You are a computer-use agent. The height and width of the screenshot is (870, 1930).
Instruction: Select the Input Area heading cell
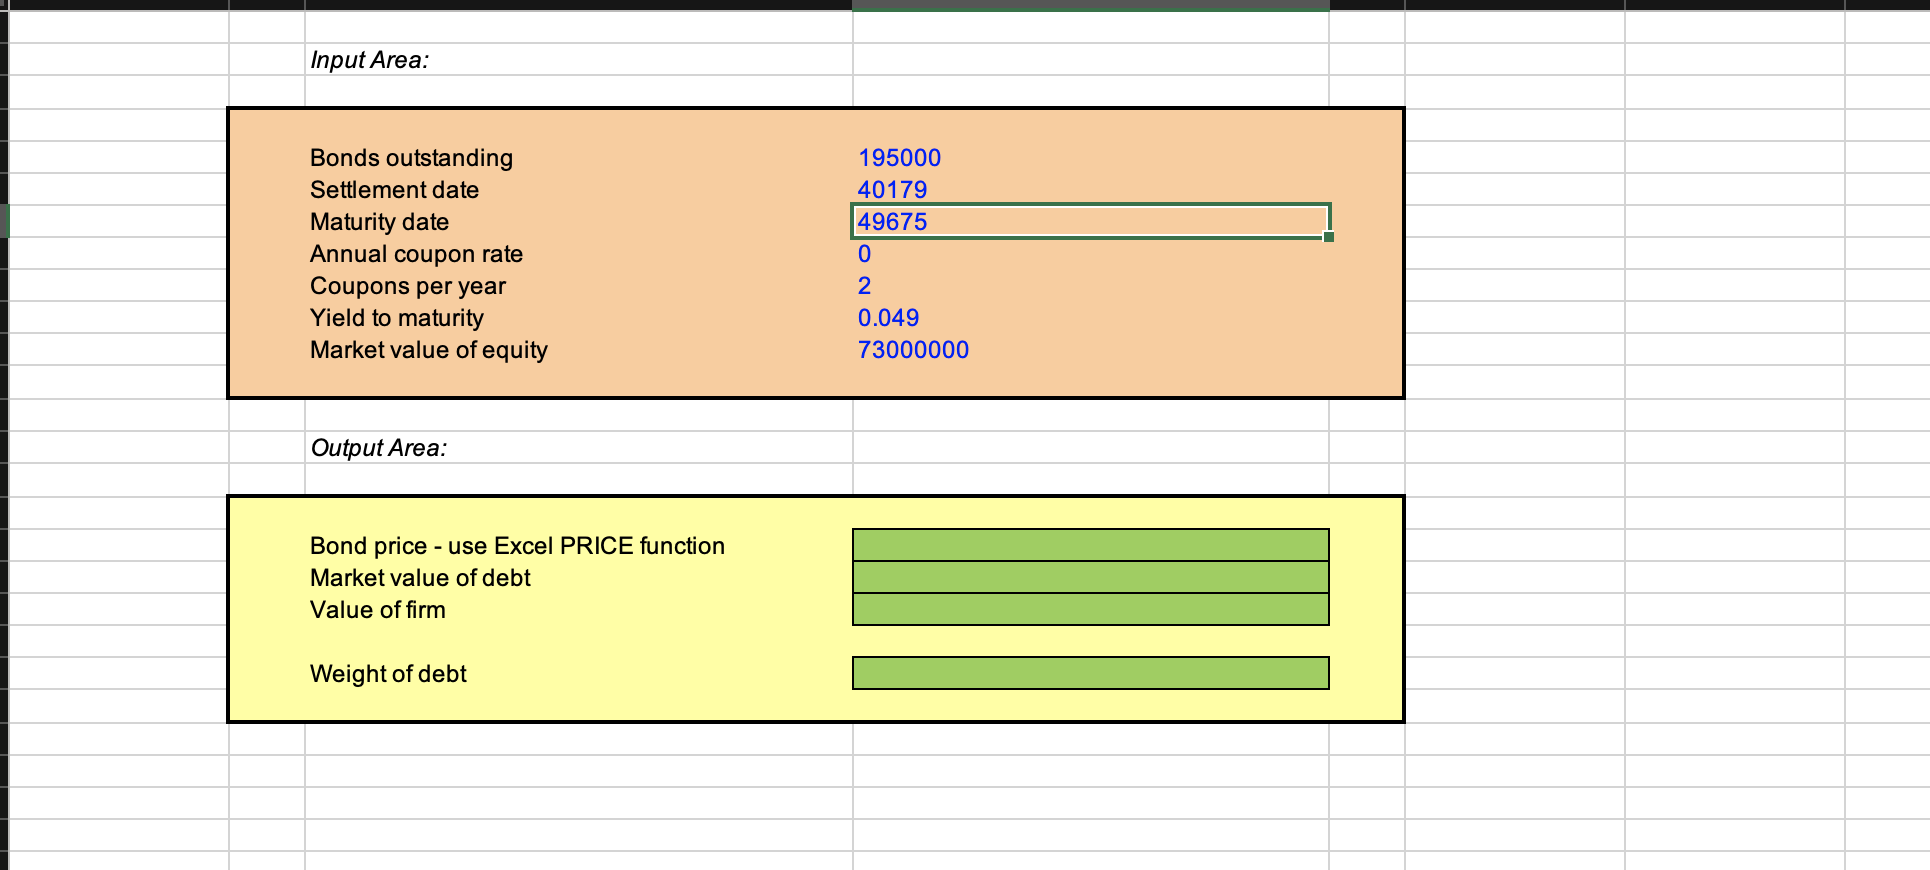578,60
